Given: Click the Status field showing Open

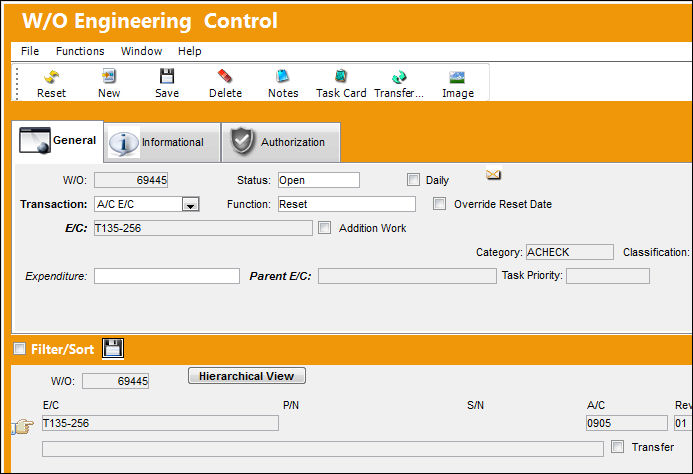Looking at the screenshot, I should (x=319, y=180).
